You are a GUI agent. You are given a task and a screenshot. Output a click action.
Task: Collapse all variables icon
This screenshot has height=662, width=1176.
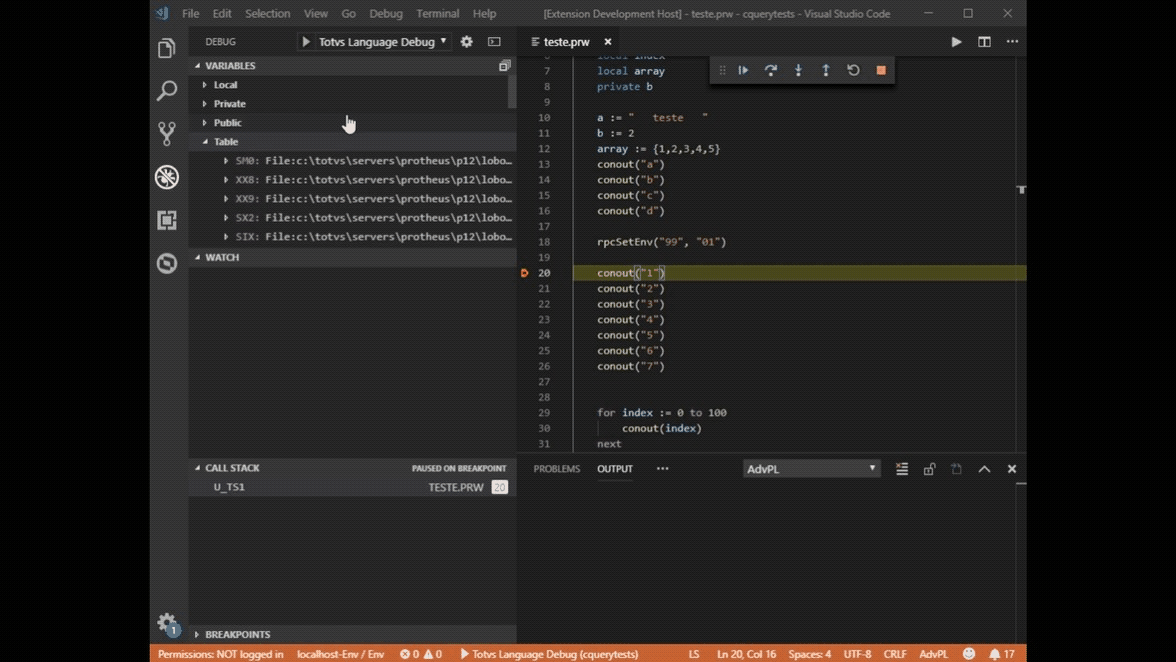pyautogui.click(x=504, y=66)
